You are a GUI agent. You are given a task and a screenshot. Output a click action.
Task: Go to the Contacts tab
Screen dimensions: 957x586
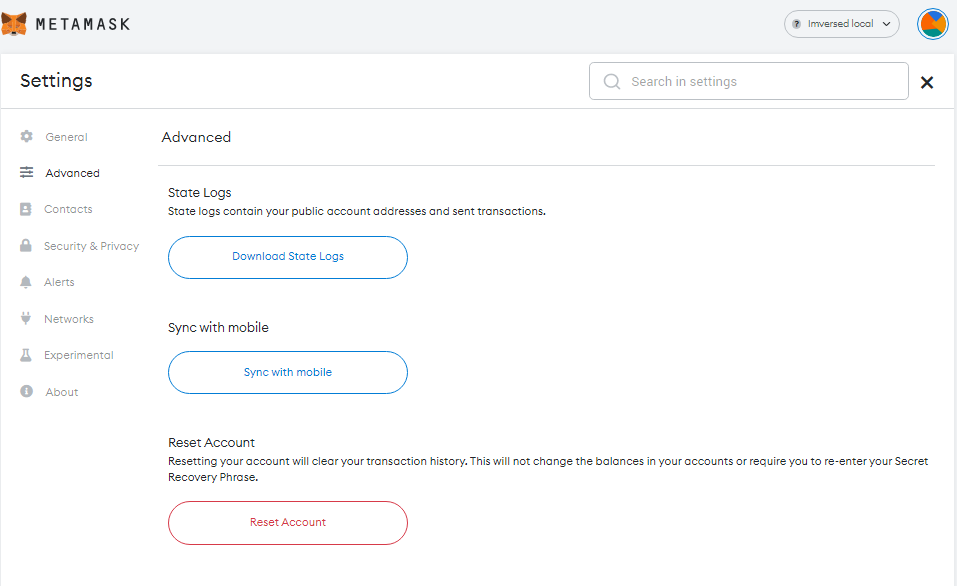pos(68,209)
